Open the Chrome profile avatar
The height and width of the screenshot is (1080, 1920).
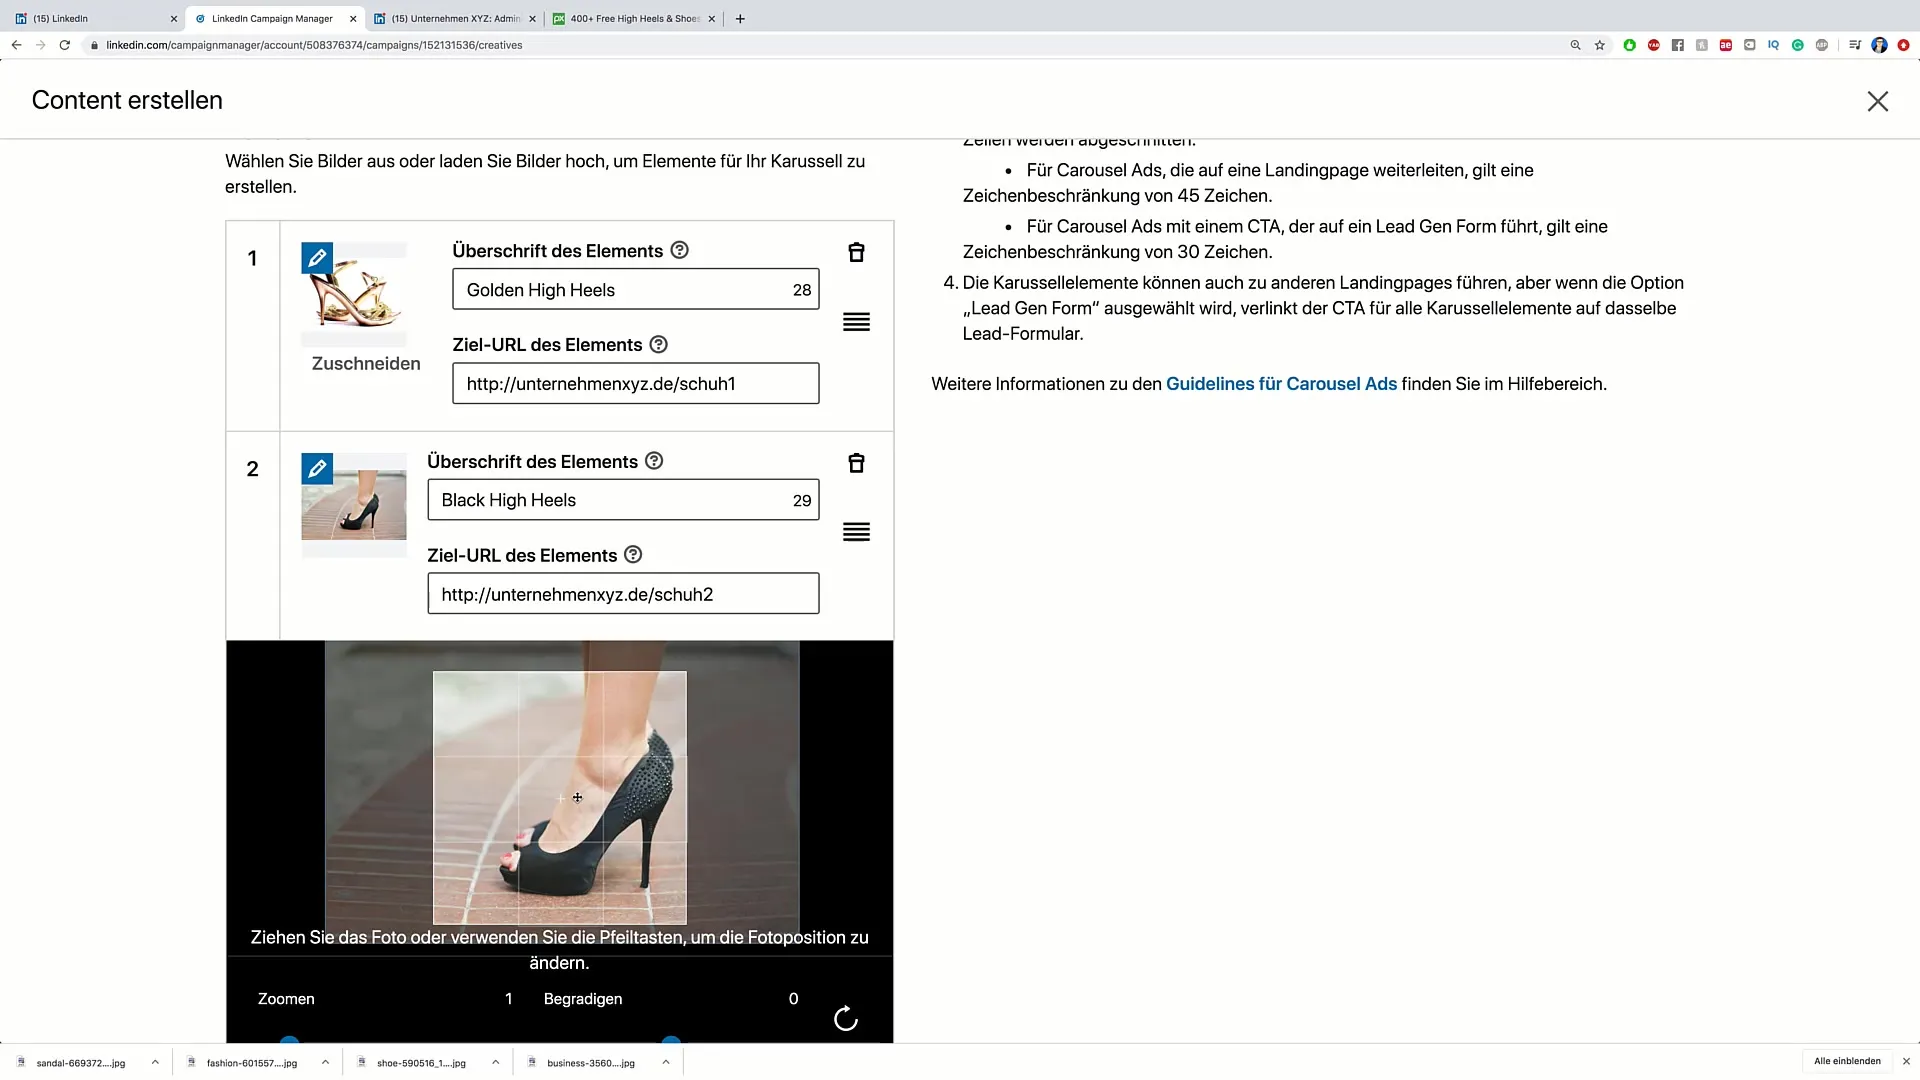click(1880, 45)
